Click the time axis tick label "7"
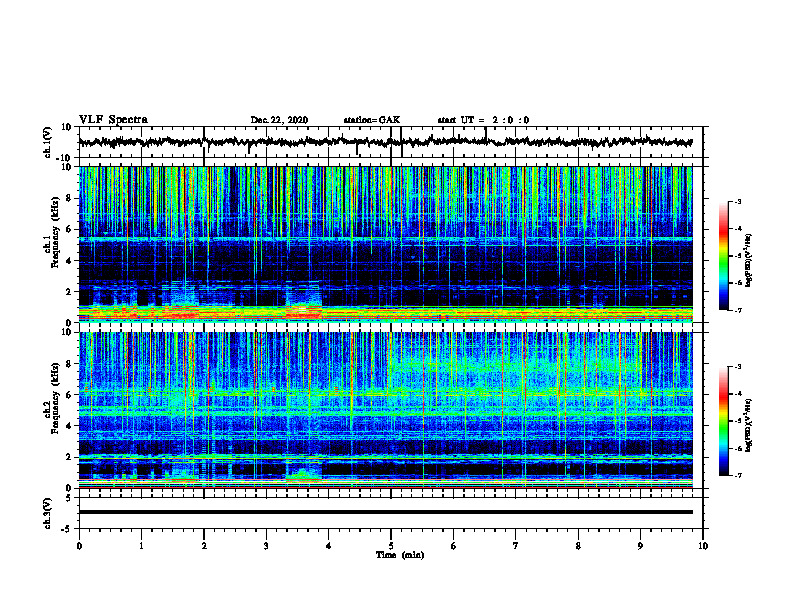 (516, 546)
